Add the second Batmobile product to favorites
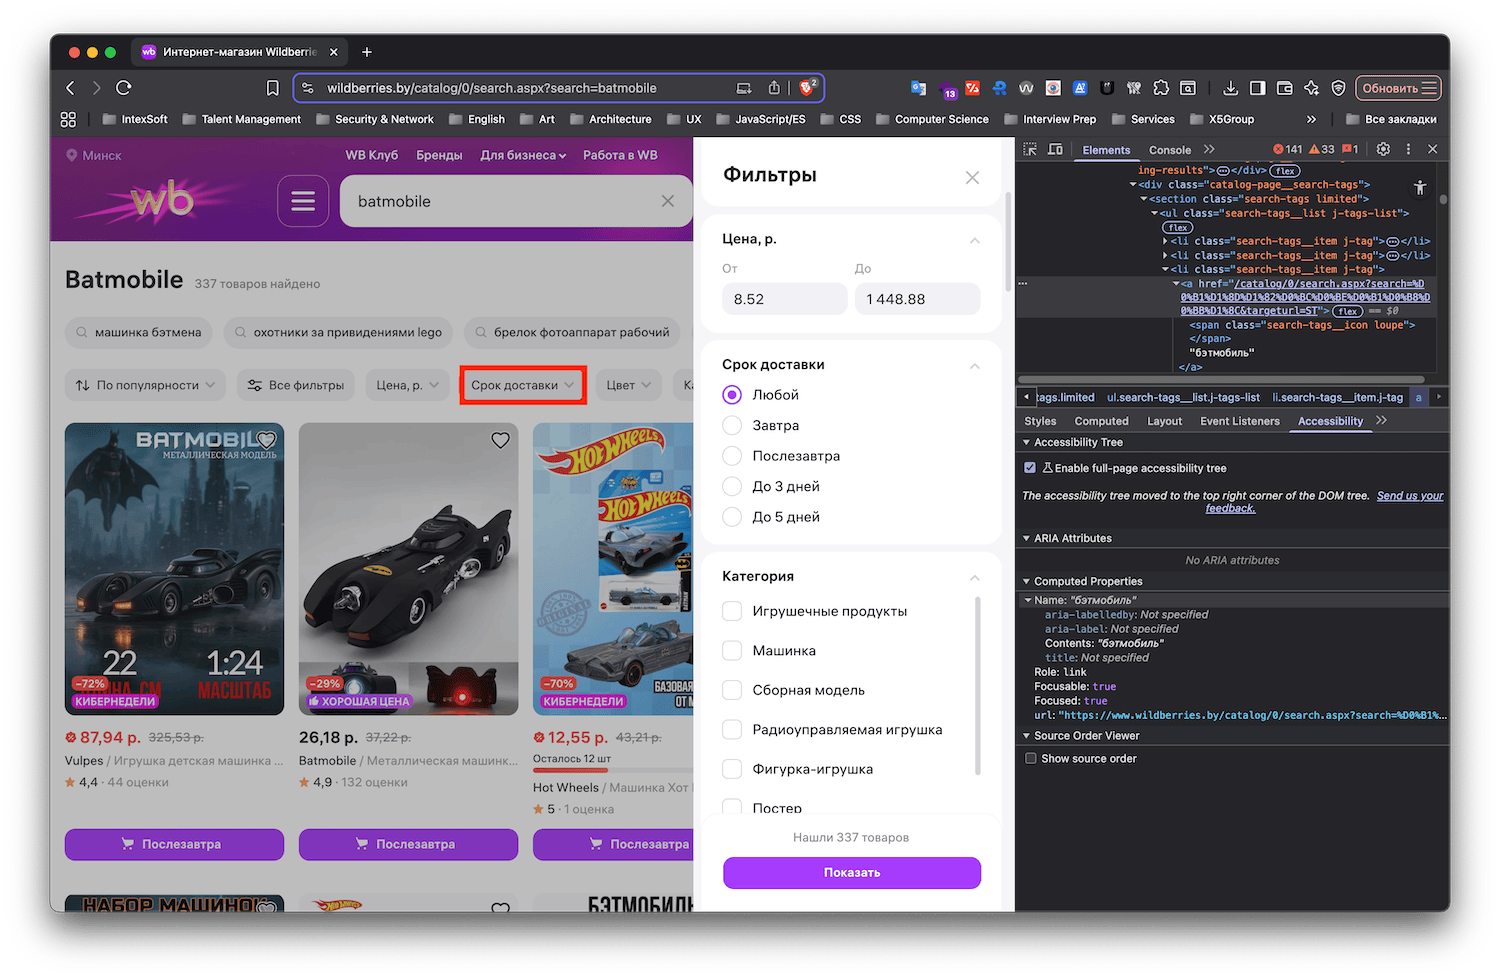This screenshot has width=1500, height=978. 500,441
